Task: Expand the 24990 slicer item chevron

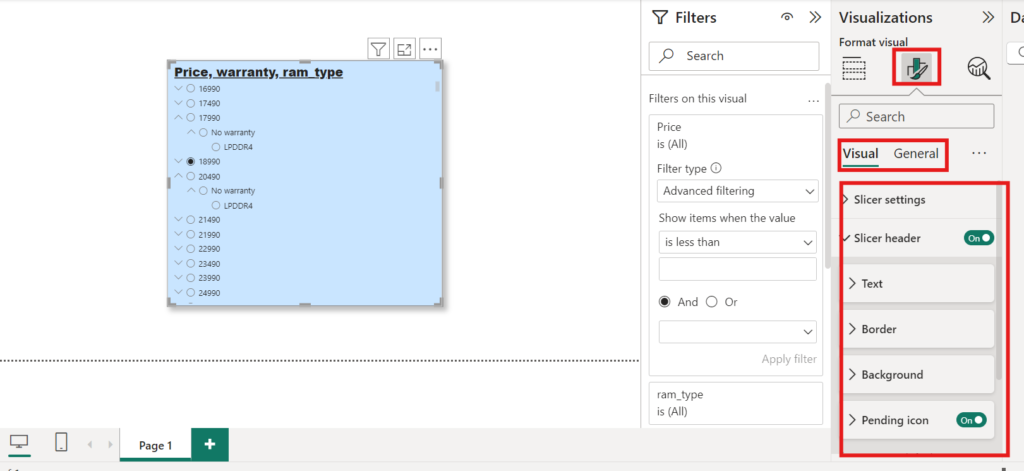Action: [178, 293]
